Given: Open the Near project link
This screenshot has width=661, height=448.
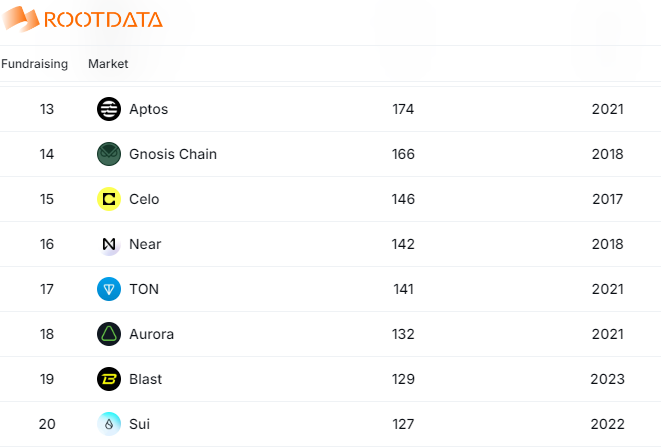Looking at the screenshot, I should pos(145,244).
